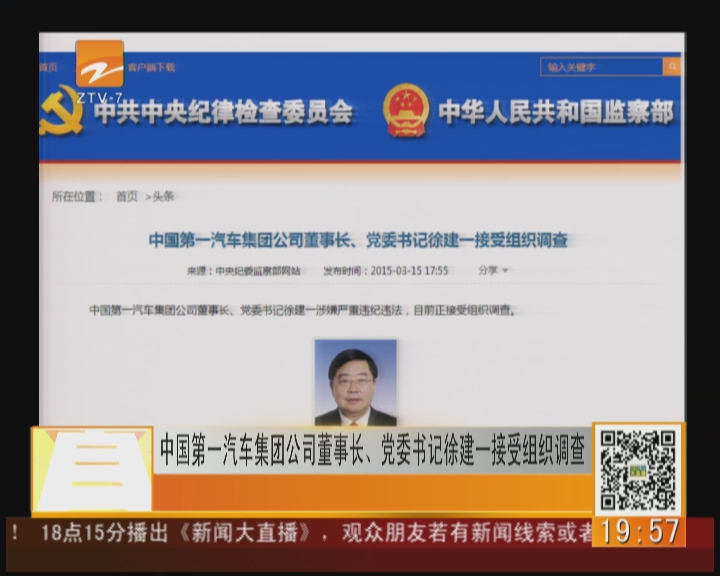Click the headline 中国第一汽车集团公司董事长 title in the article

click(x=358, y=240)
